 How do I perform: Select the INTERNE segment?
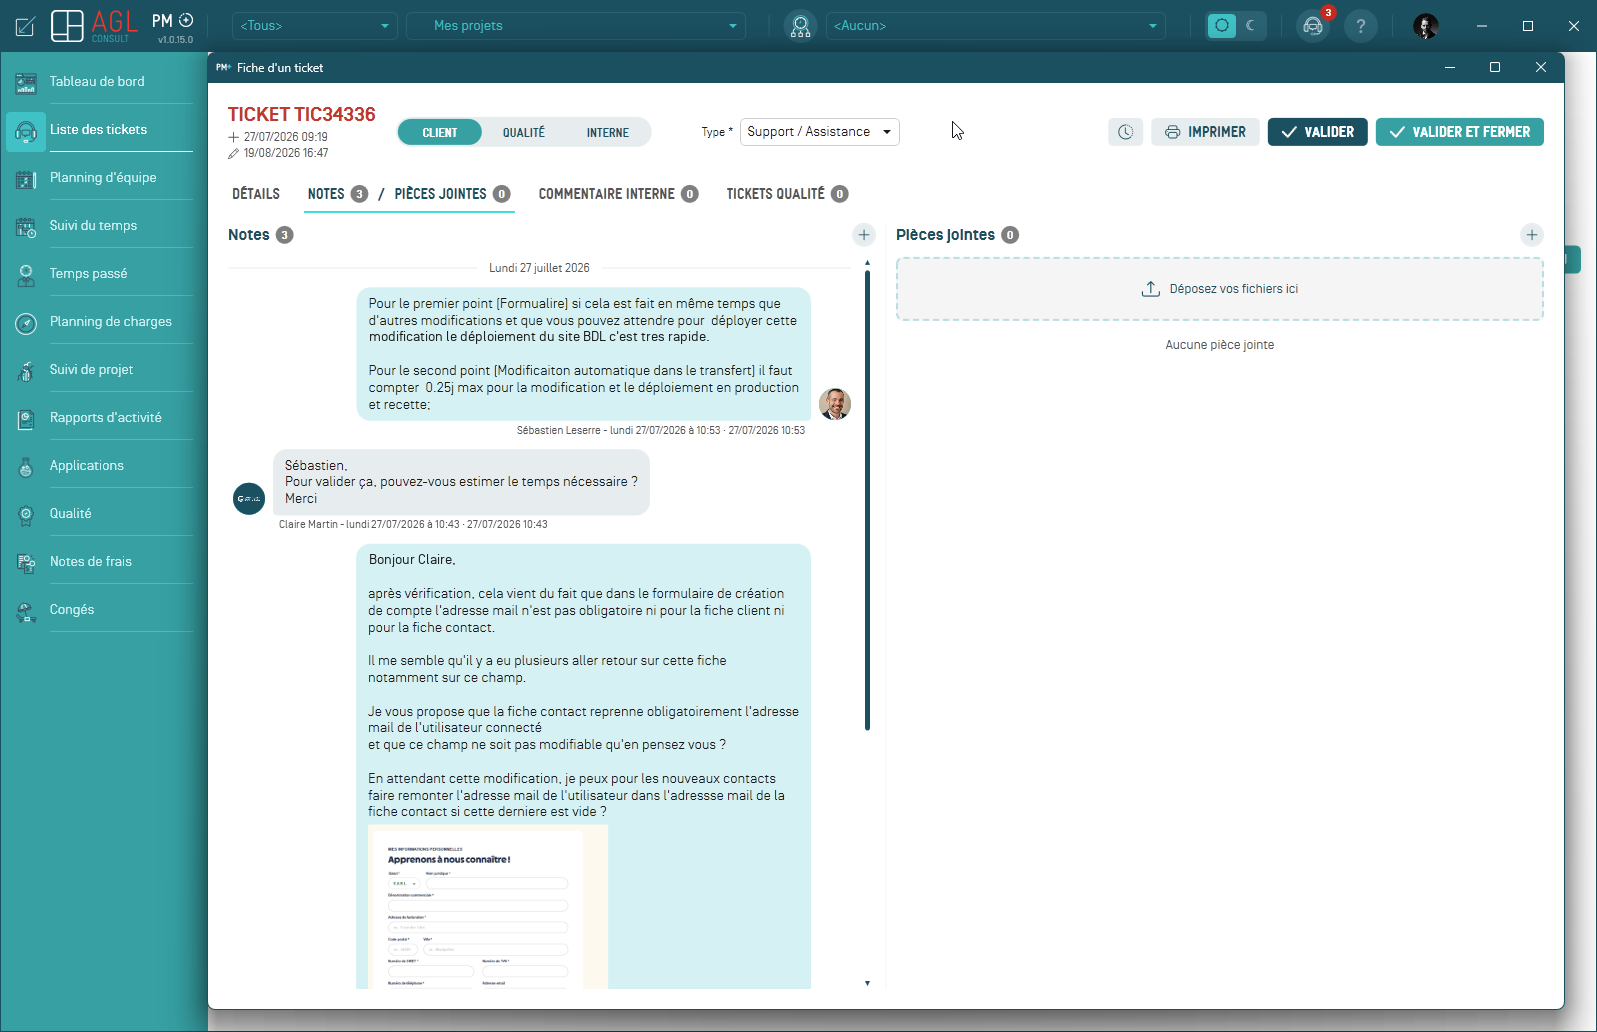pos(608,132)
